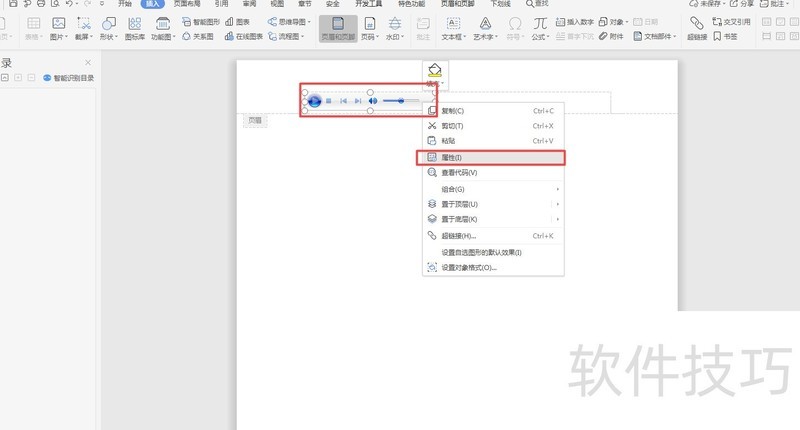
Task: Select 属性(I) in context menu
Action: 491,158
